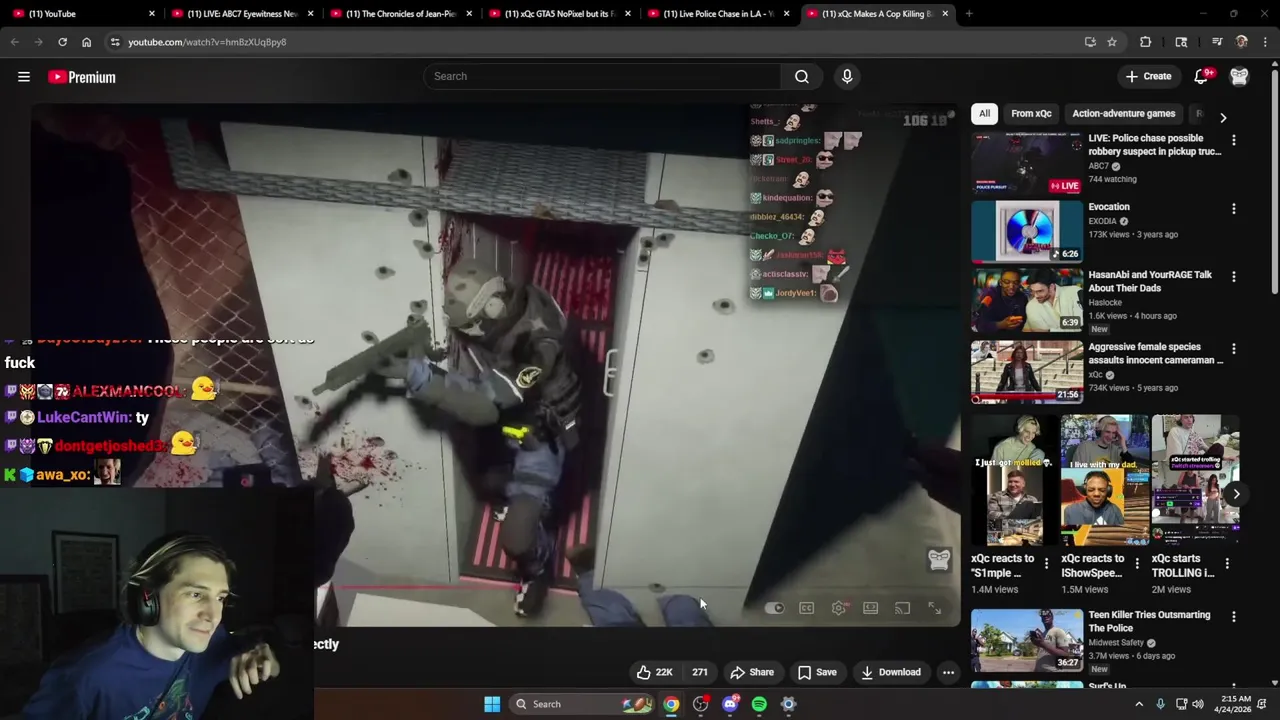Screen dimensions: 1280x720
Task: Open Aggressive female species video thumbnail
Action: coord(1027,371)
